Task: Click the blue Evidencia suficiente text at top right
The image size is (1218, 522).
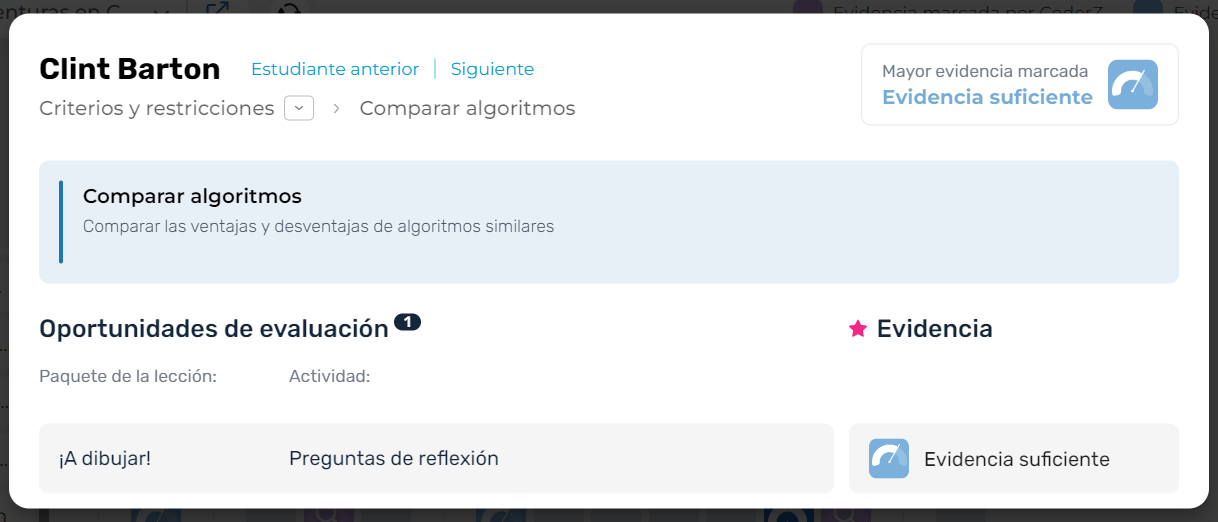Action: point(986,97)
